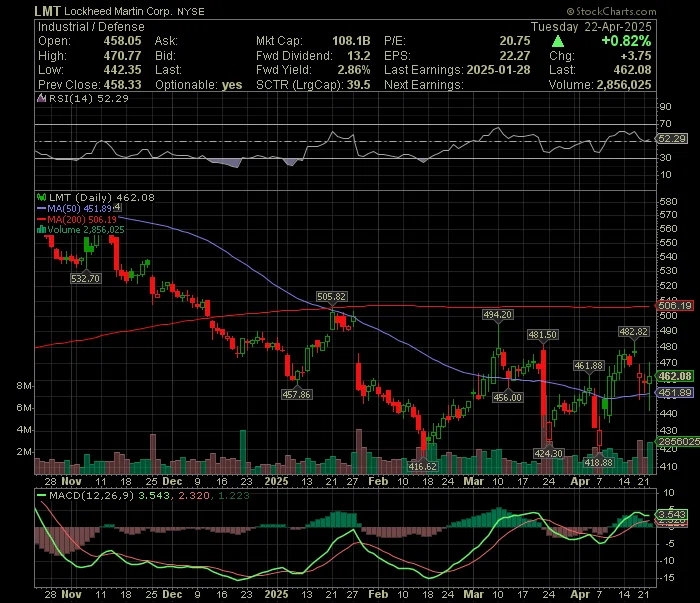The height and width of the screenshot is (603, 700).
Task: Click the Fwd Yield value 2.86%
Action: (354, 70)
